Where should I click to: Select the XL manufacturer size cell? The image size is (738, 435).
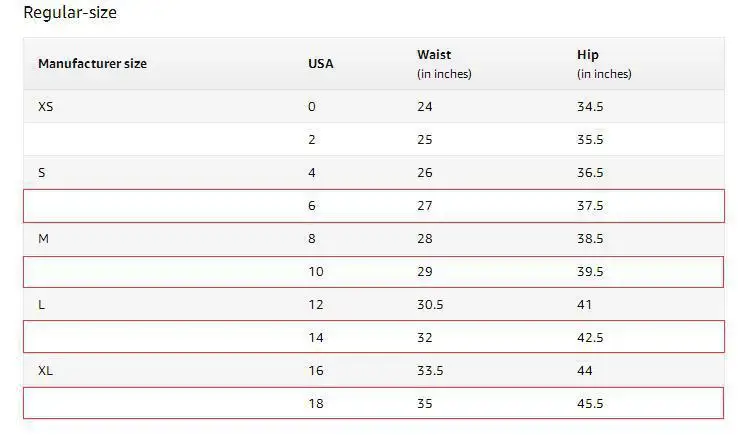(x=46, y=371)
